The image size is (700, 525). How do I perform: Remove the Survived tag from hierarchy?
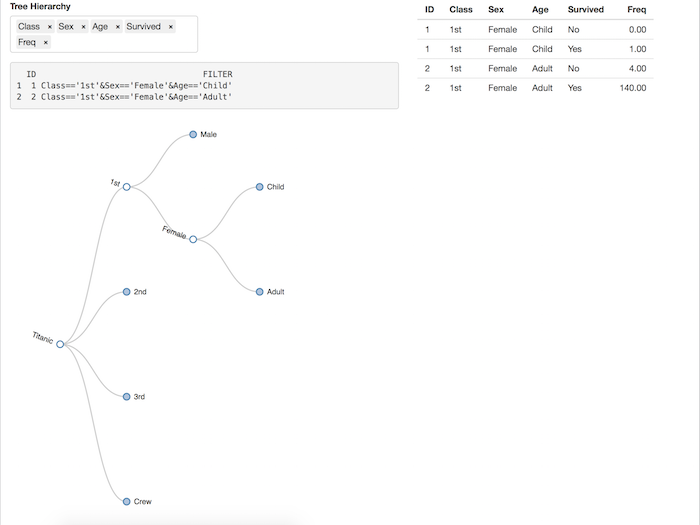coord(171,27)
